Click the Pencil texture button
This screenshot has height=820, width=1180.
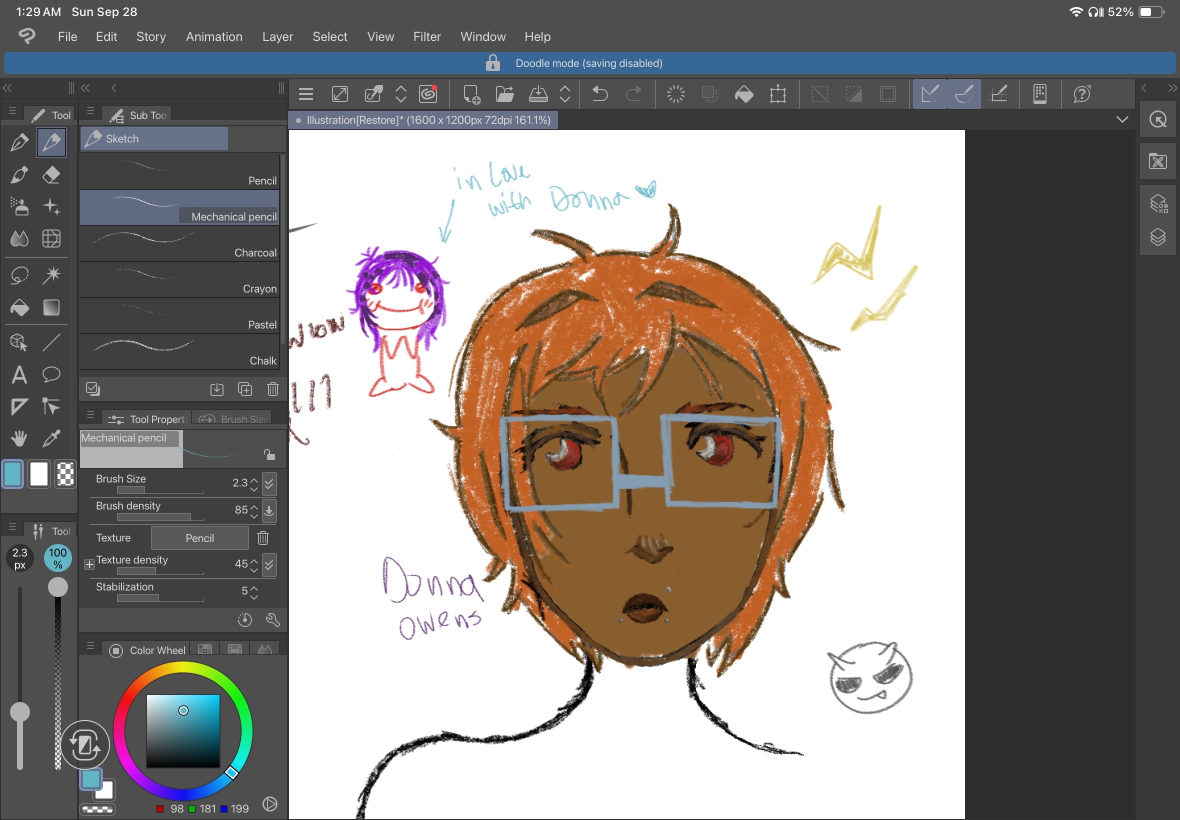(199, 538)
